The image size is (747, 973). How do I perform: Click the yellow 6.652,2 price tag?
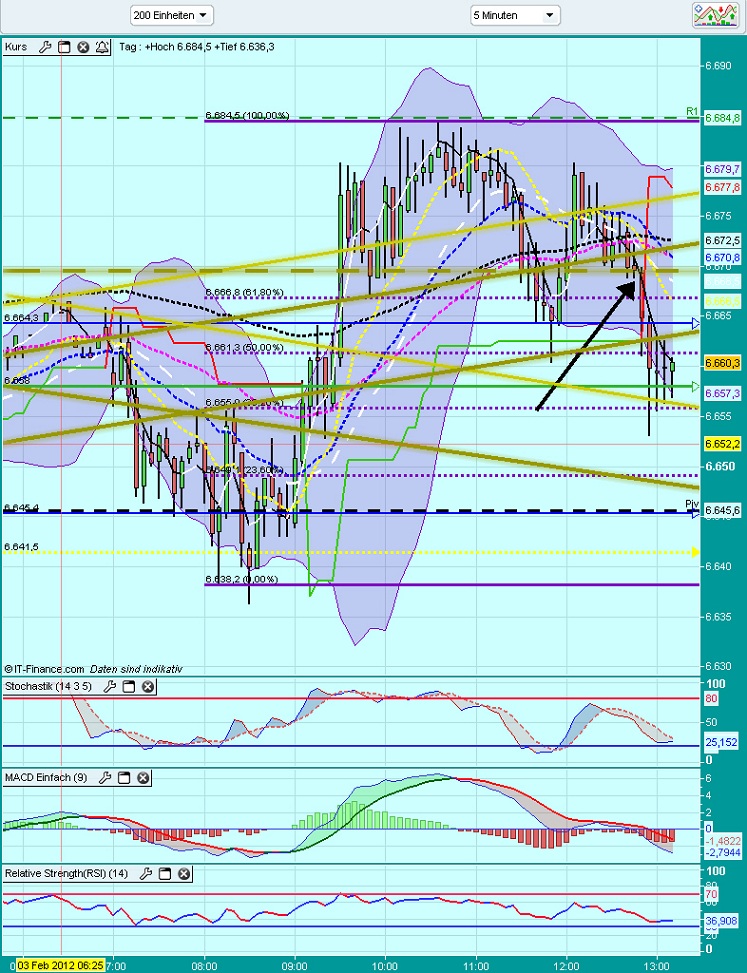(x=722, y=444)
